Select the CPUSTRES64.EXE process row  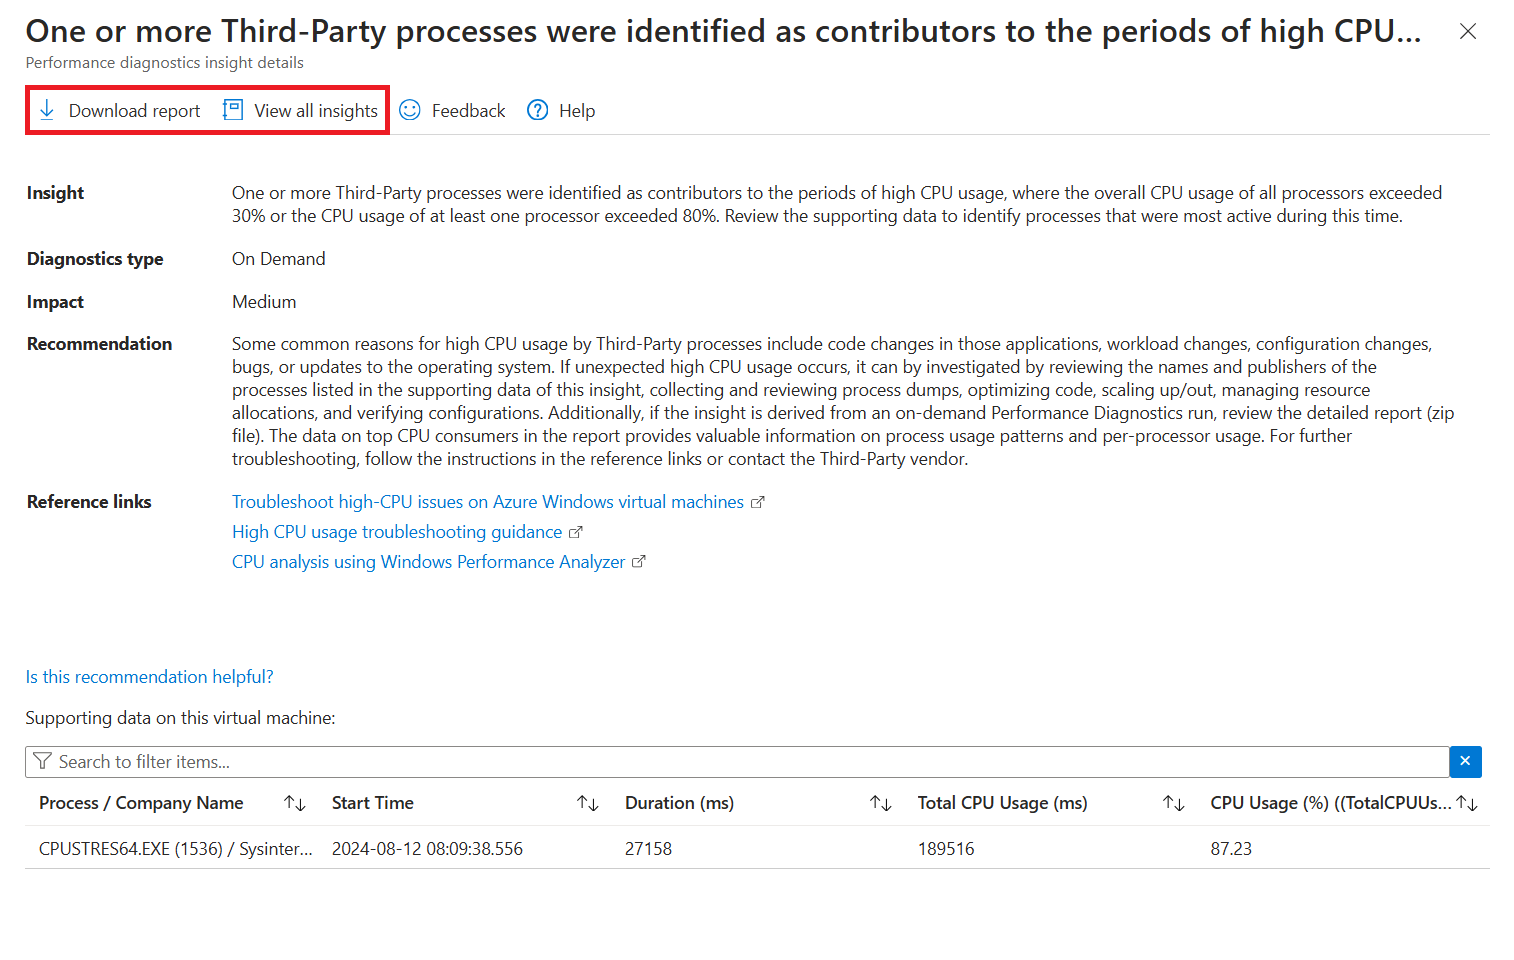point(175,849)
